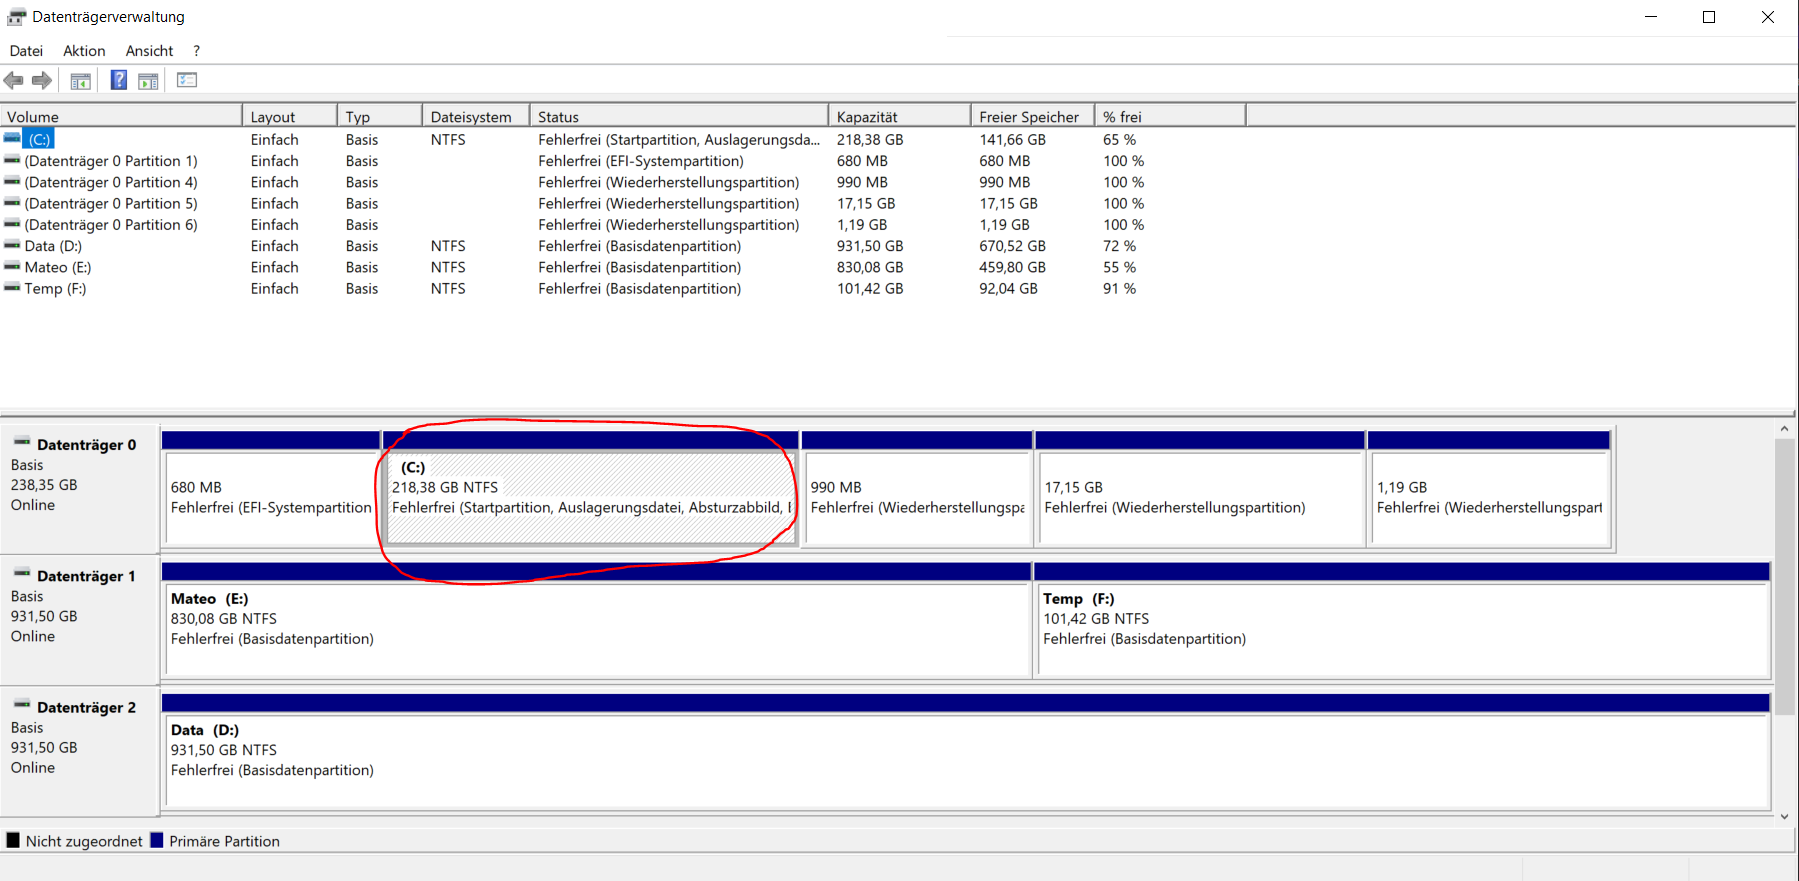Click the Freier Speicher column header
This screenshot has width=1799, height=881.
(x=1029, y=117)
